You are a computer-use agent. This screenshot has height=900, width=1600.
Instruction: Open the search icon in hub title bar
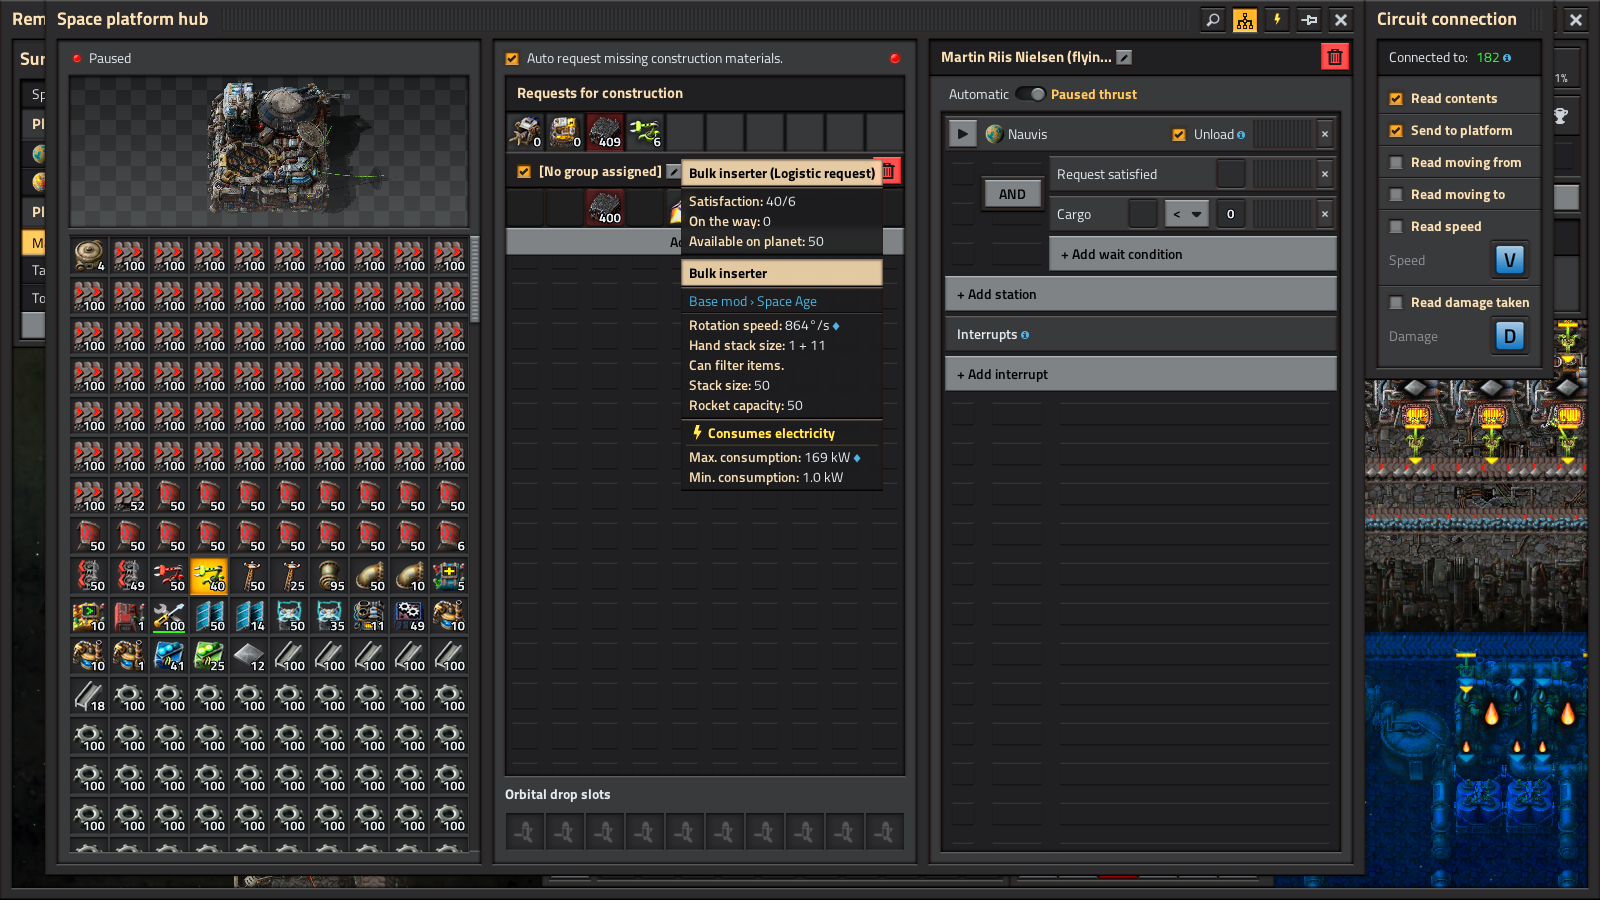(x=1213, y=20)
